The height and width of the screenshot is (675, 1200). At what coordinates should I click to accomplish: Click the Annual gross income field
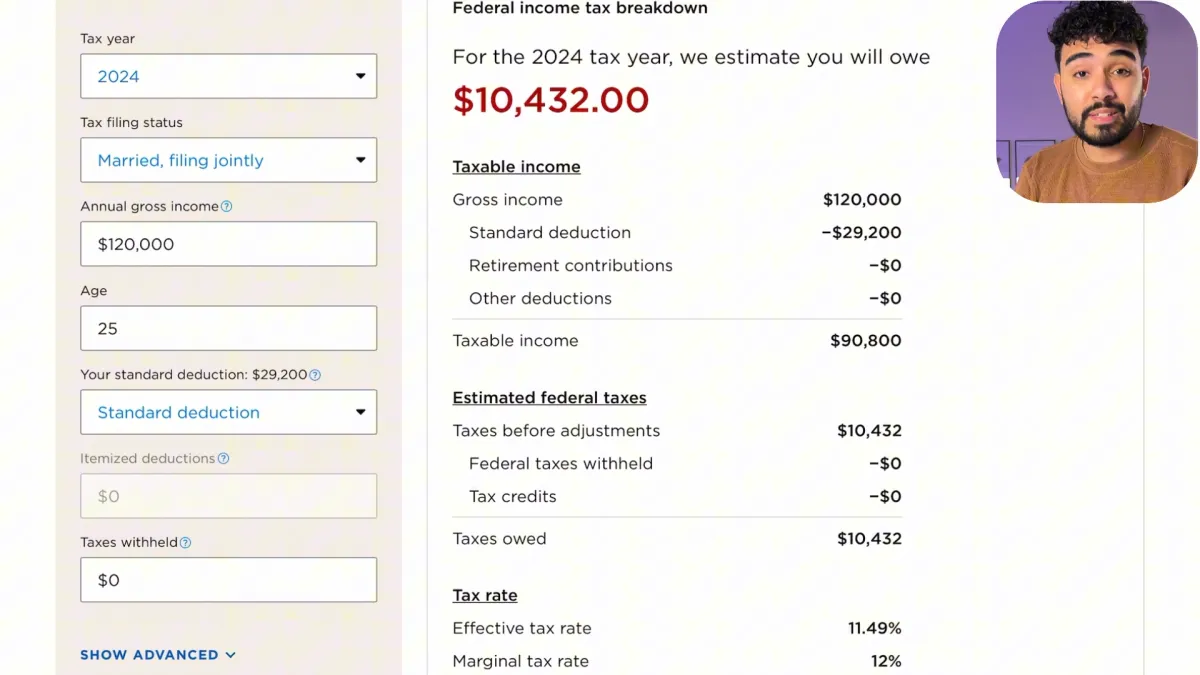pyautogui.click(x=228, y=244)
